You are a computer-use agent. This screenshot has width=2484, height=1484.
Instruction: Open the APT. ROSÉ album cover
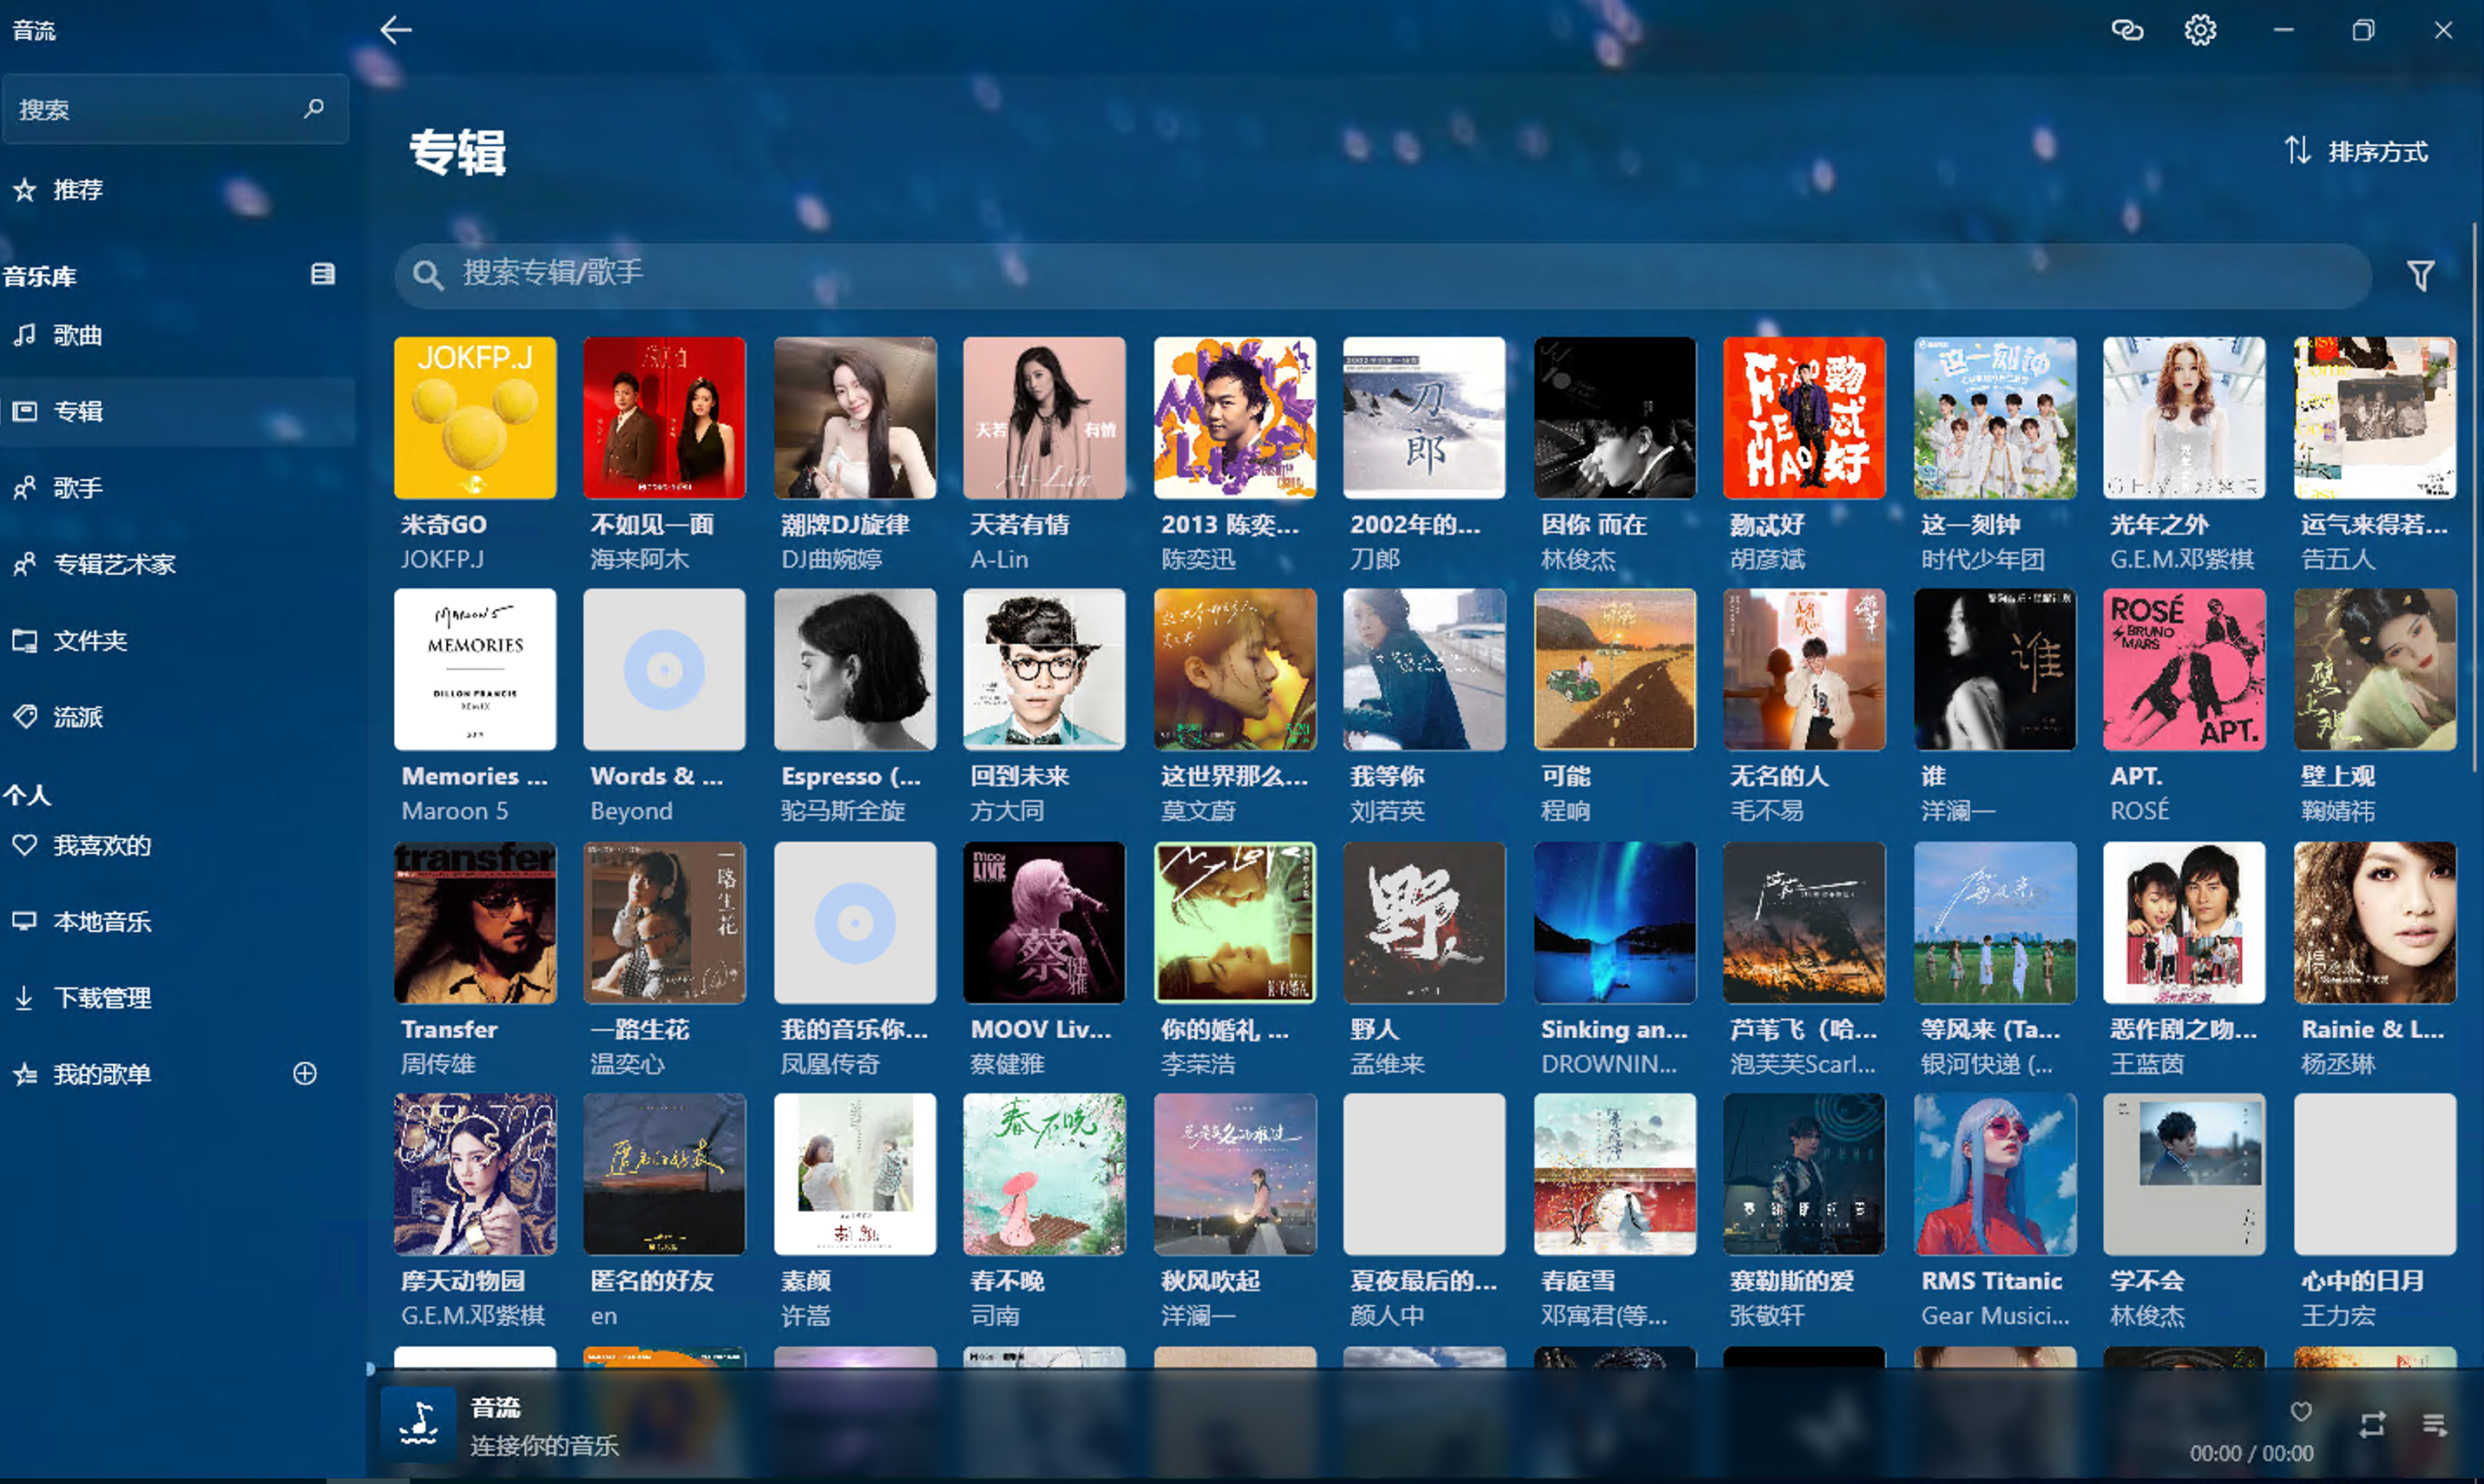point(2184,670)
